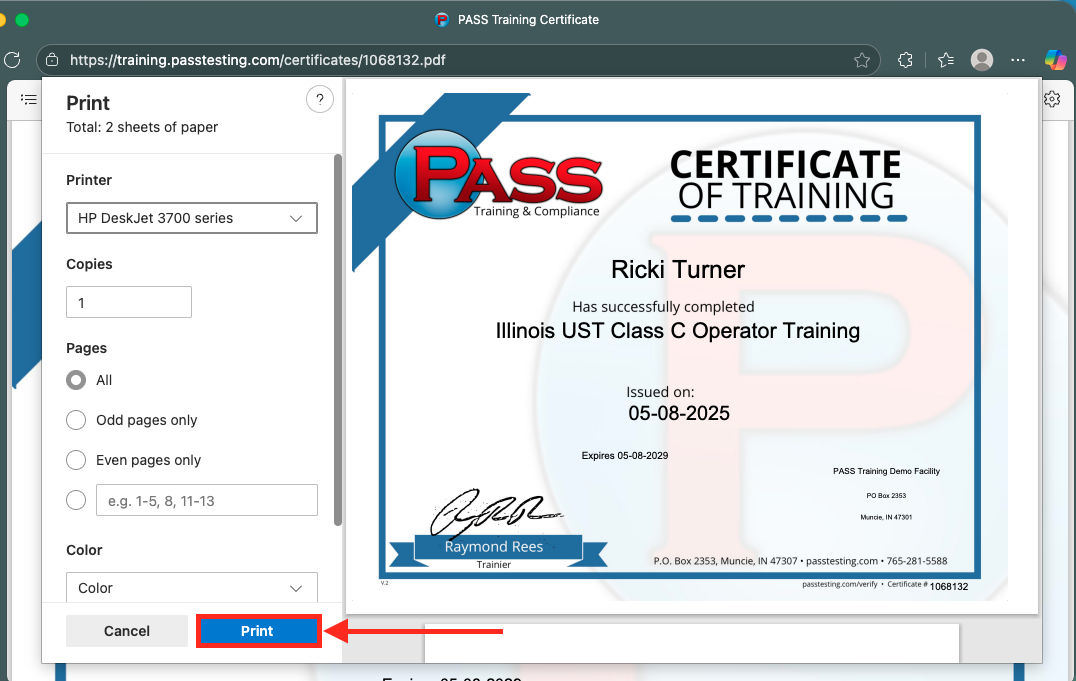Click the certificate preview page

(692, 346)
